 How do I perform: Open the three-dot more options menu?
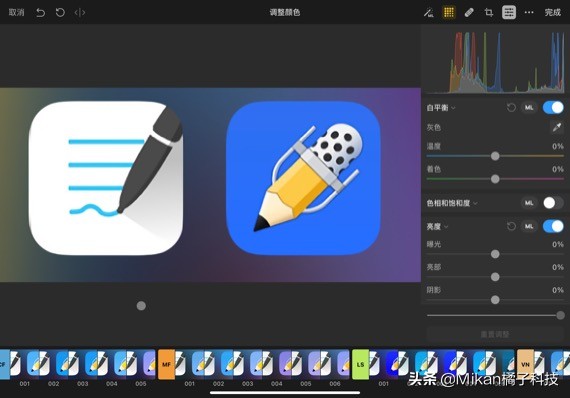[529, 13]
